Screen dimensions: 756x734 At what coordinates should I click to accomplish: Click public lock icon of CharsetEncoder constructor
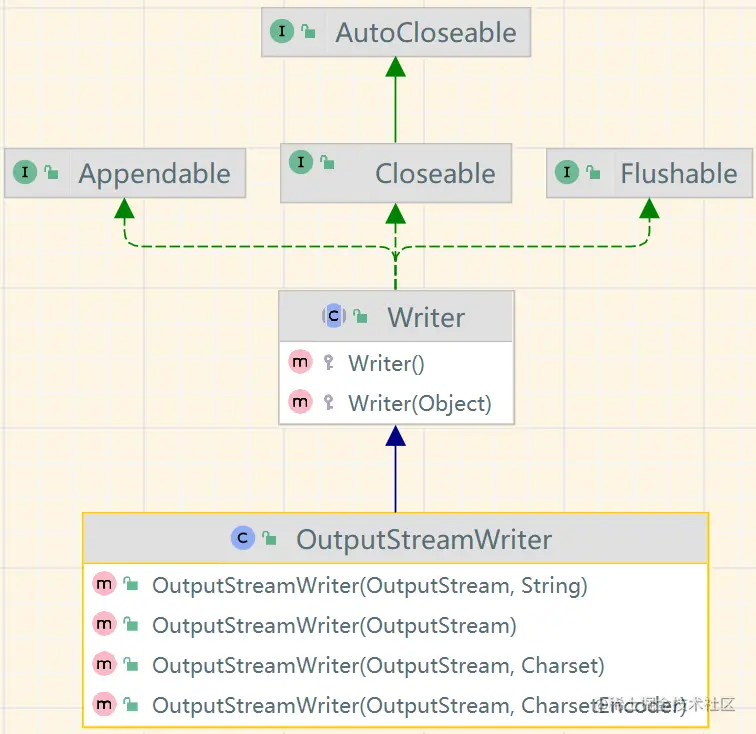(x=131, y=704)
